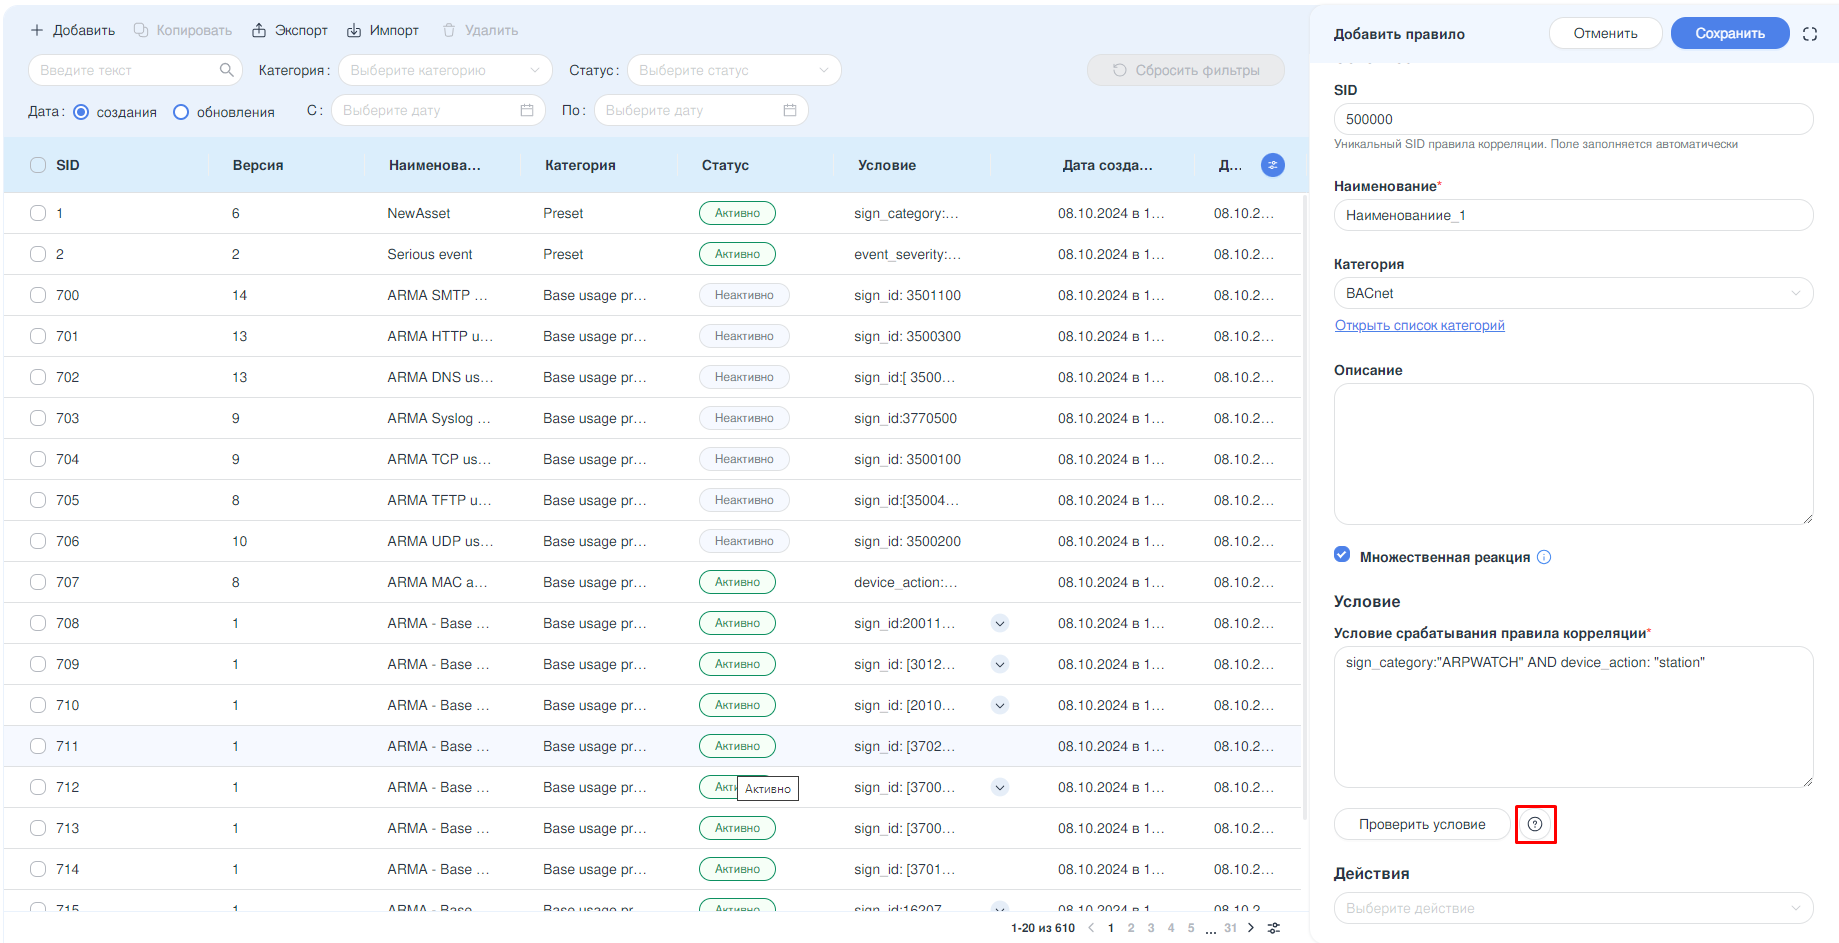Uncheck the Множественная реакция checkbox

pyautogui.click(x=1342, y=555)
